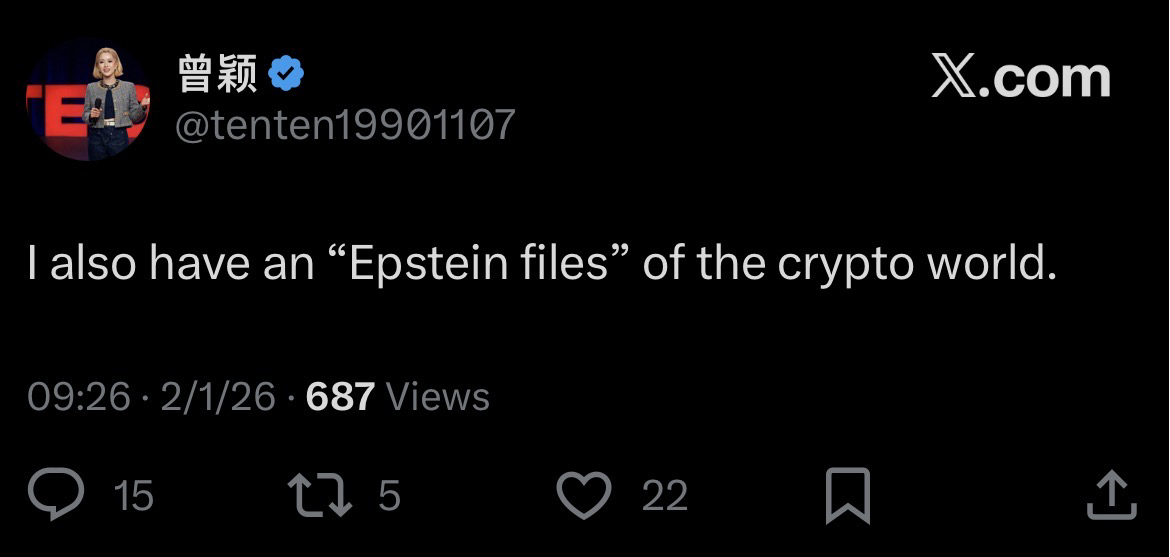This screenshot has height=557, width=1170.
Task: Click the repost count 5
Action: [x=389, y=496]
